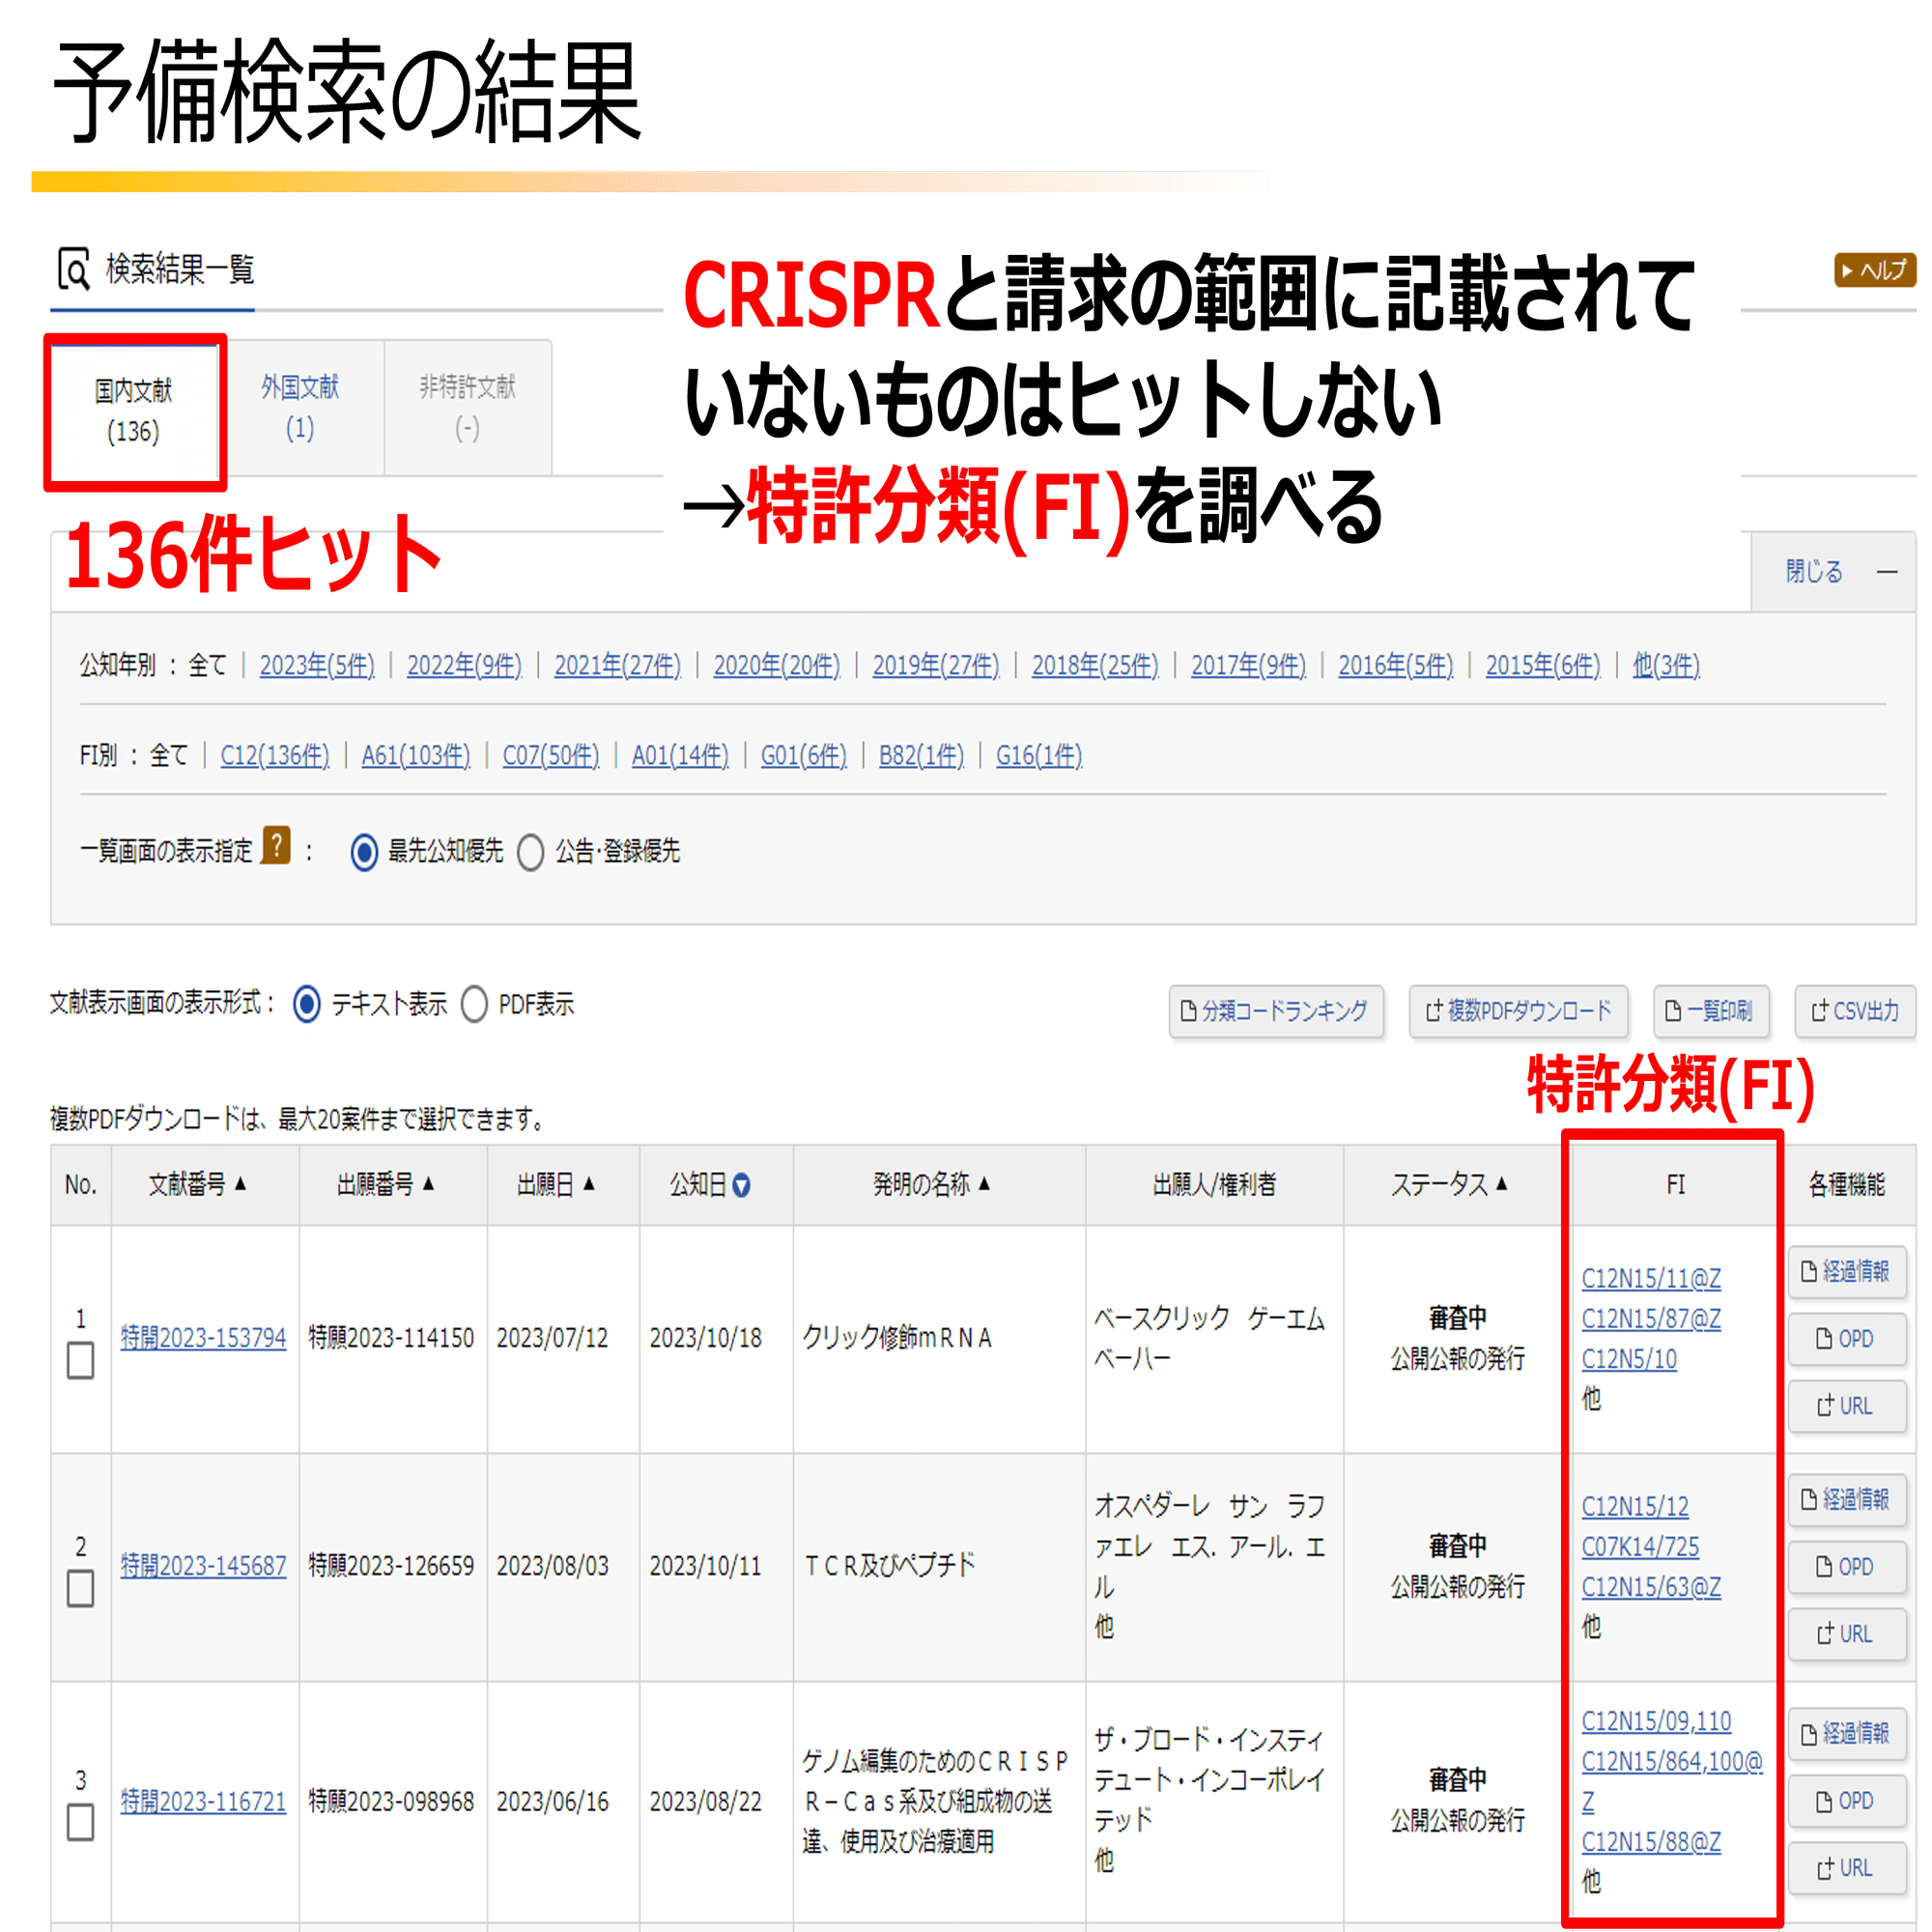Filter results by 2019年(27件)

click(x=936, y=665)
